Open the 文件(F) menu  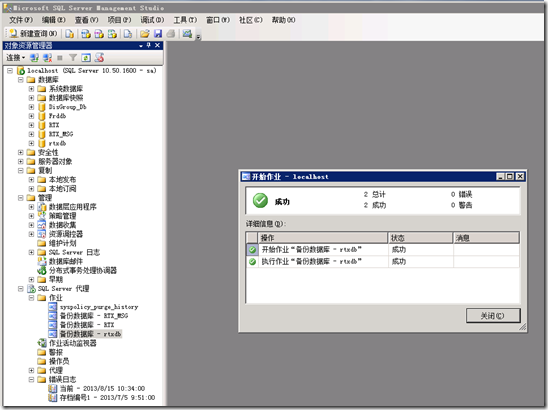point(21,20)
